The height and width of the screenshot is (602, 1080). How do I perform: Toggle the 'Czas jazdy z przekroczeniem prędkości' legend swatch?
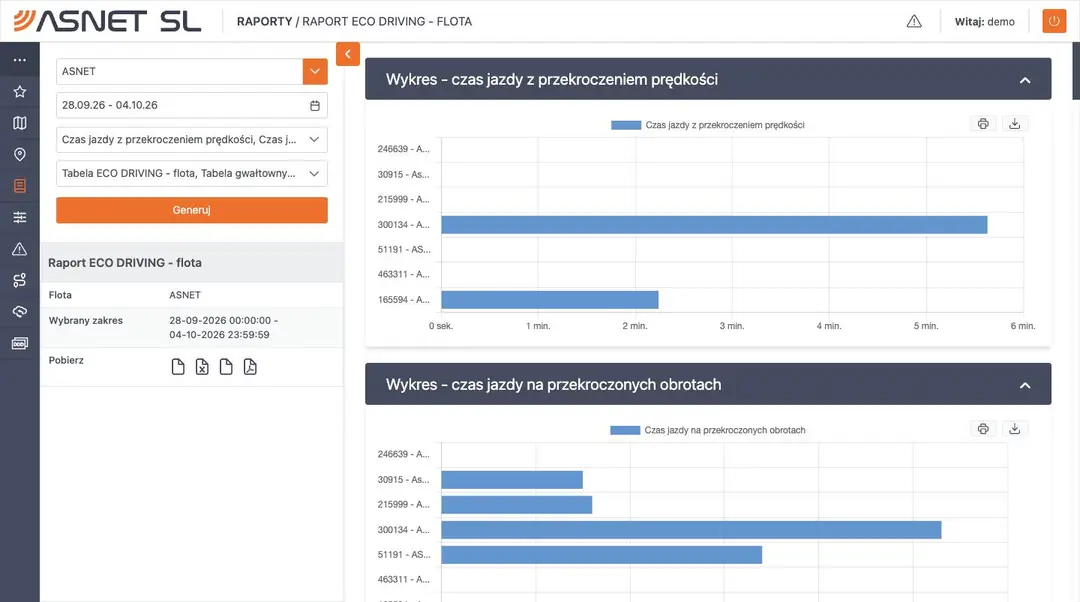626,125
